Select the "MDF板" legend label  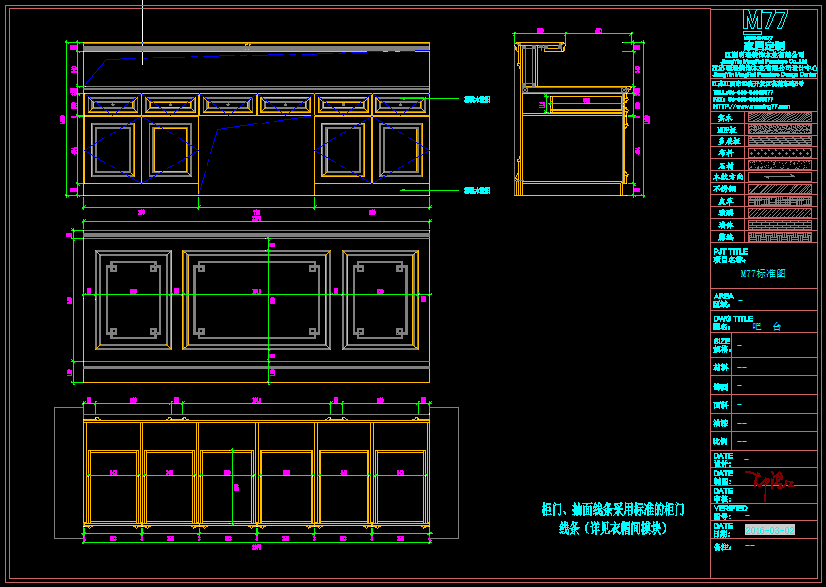point(726,130)
